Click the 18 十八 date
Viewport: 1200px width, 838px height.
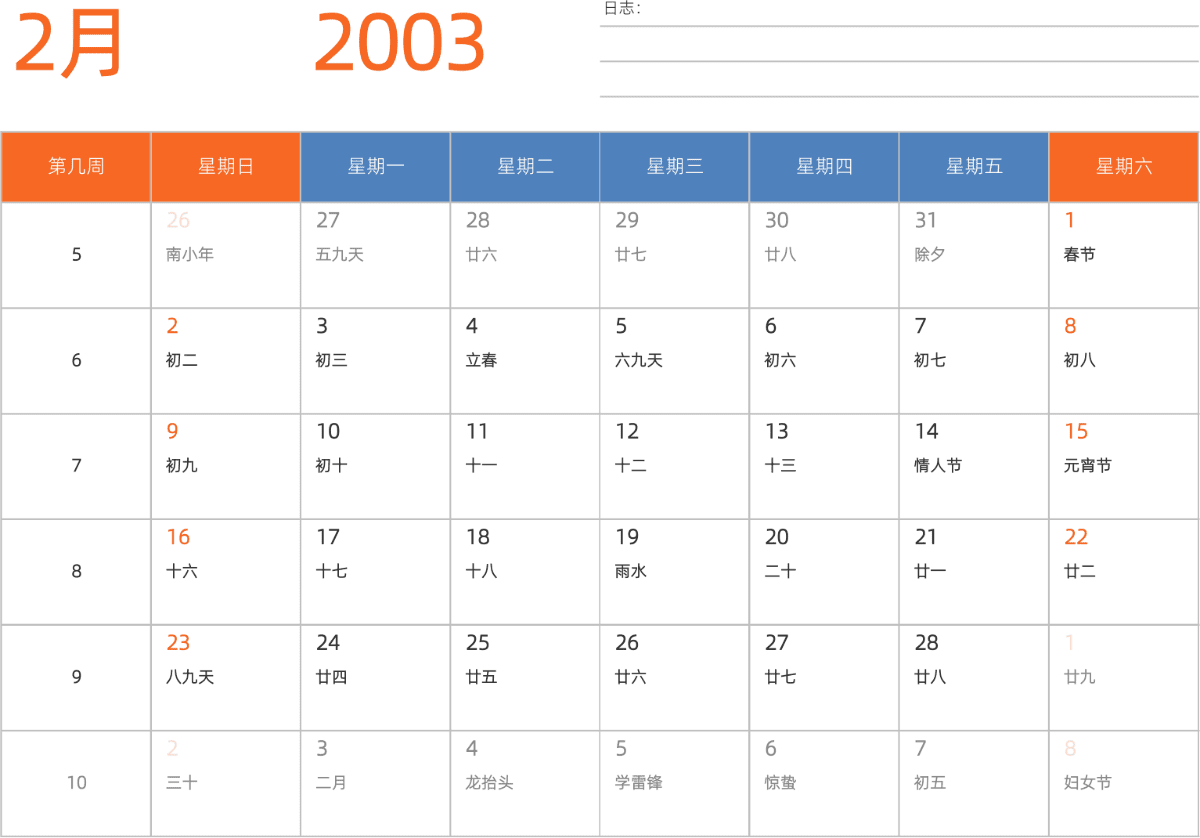pos(525,572)
